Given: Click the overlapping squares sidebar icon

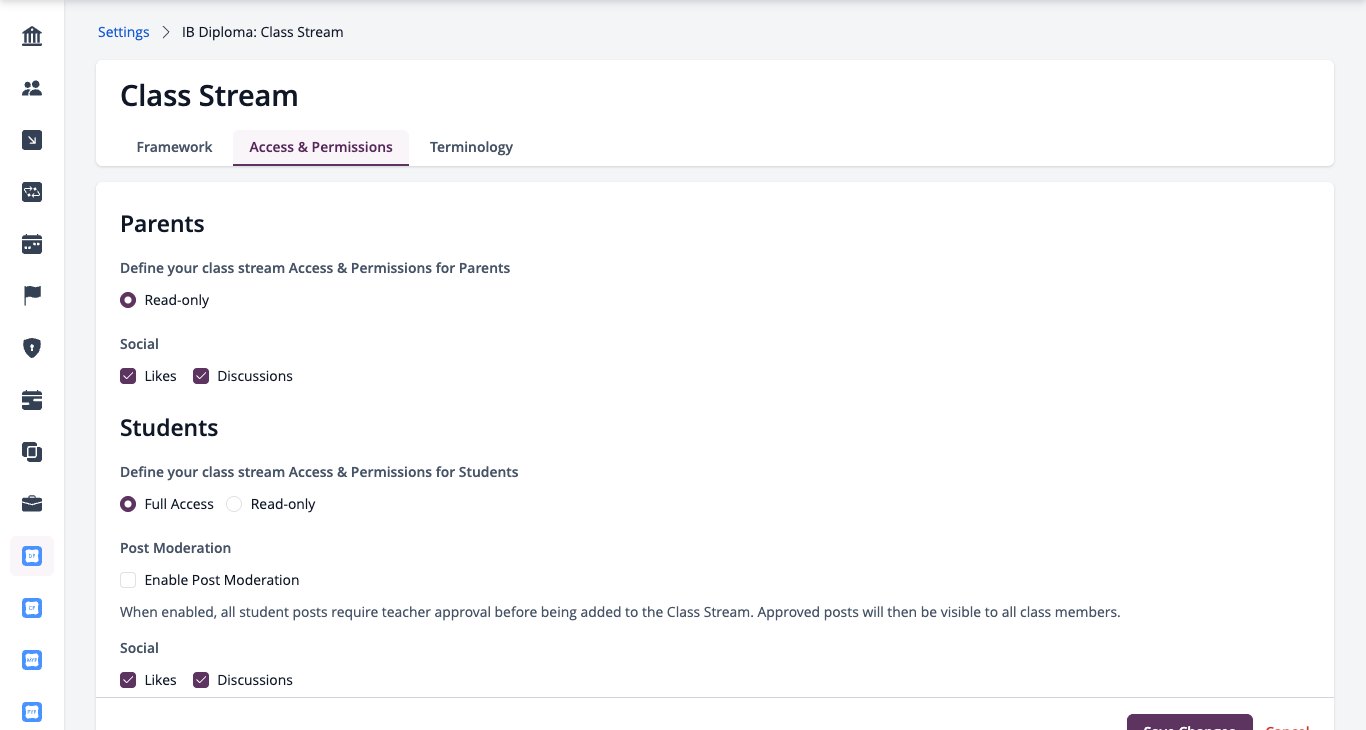Looking at the screenshot, I should click(x=32, y=452).
